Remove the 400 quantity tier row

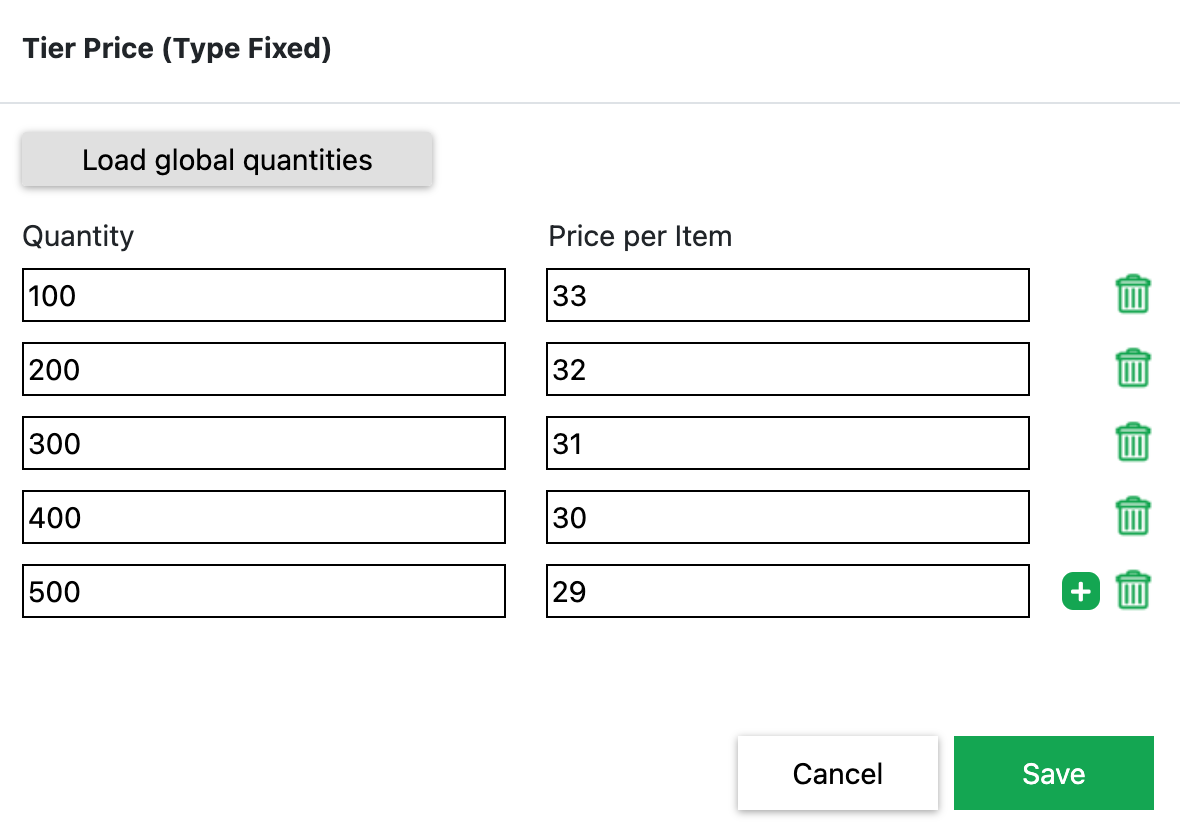click(1132, 517)
